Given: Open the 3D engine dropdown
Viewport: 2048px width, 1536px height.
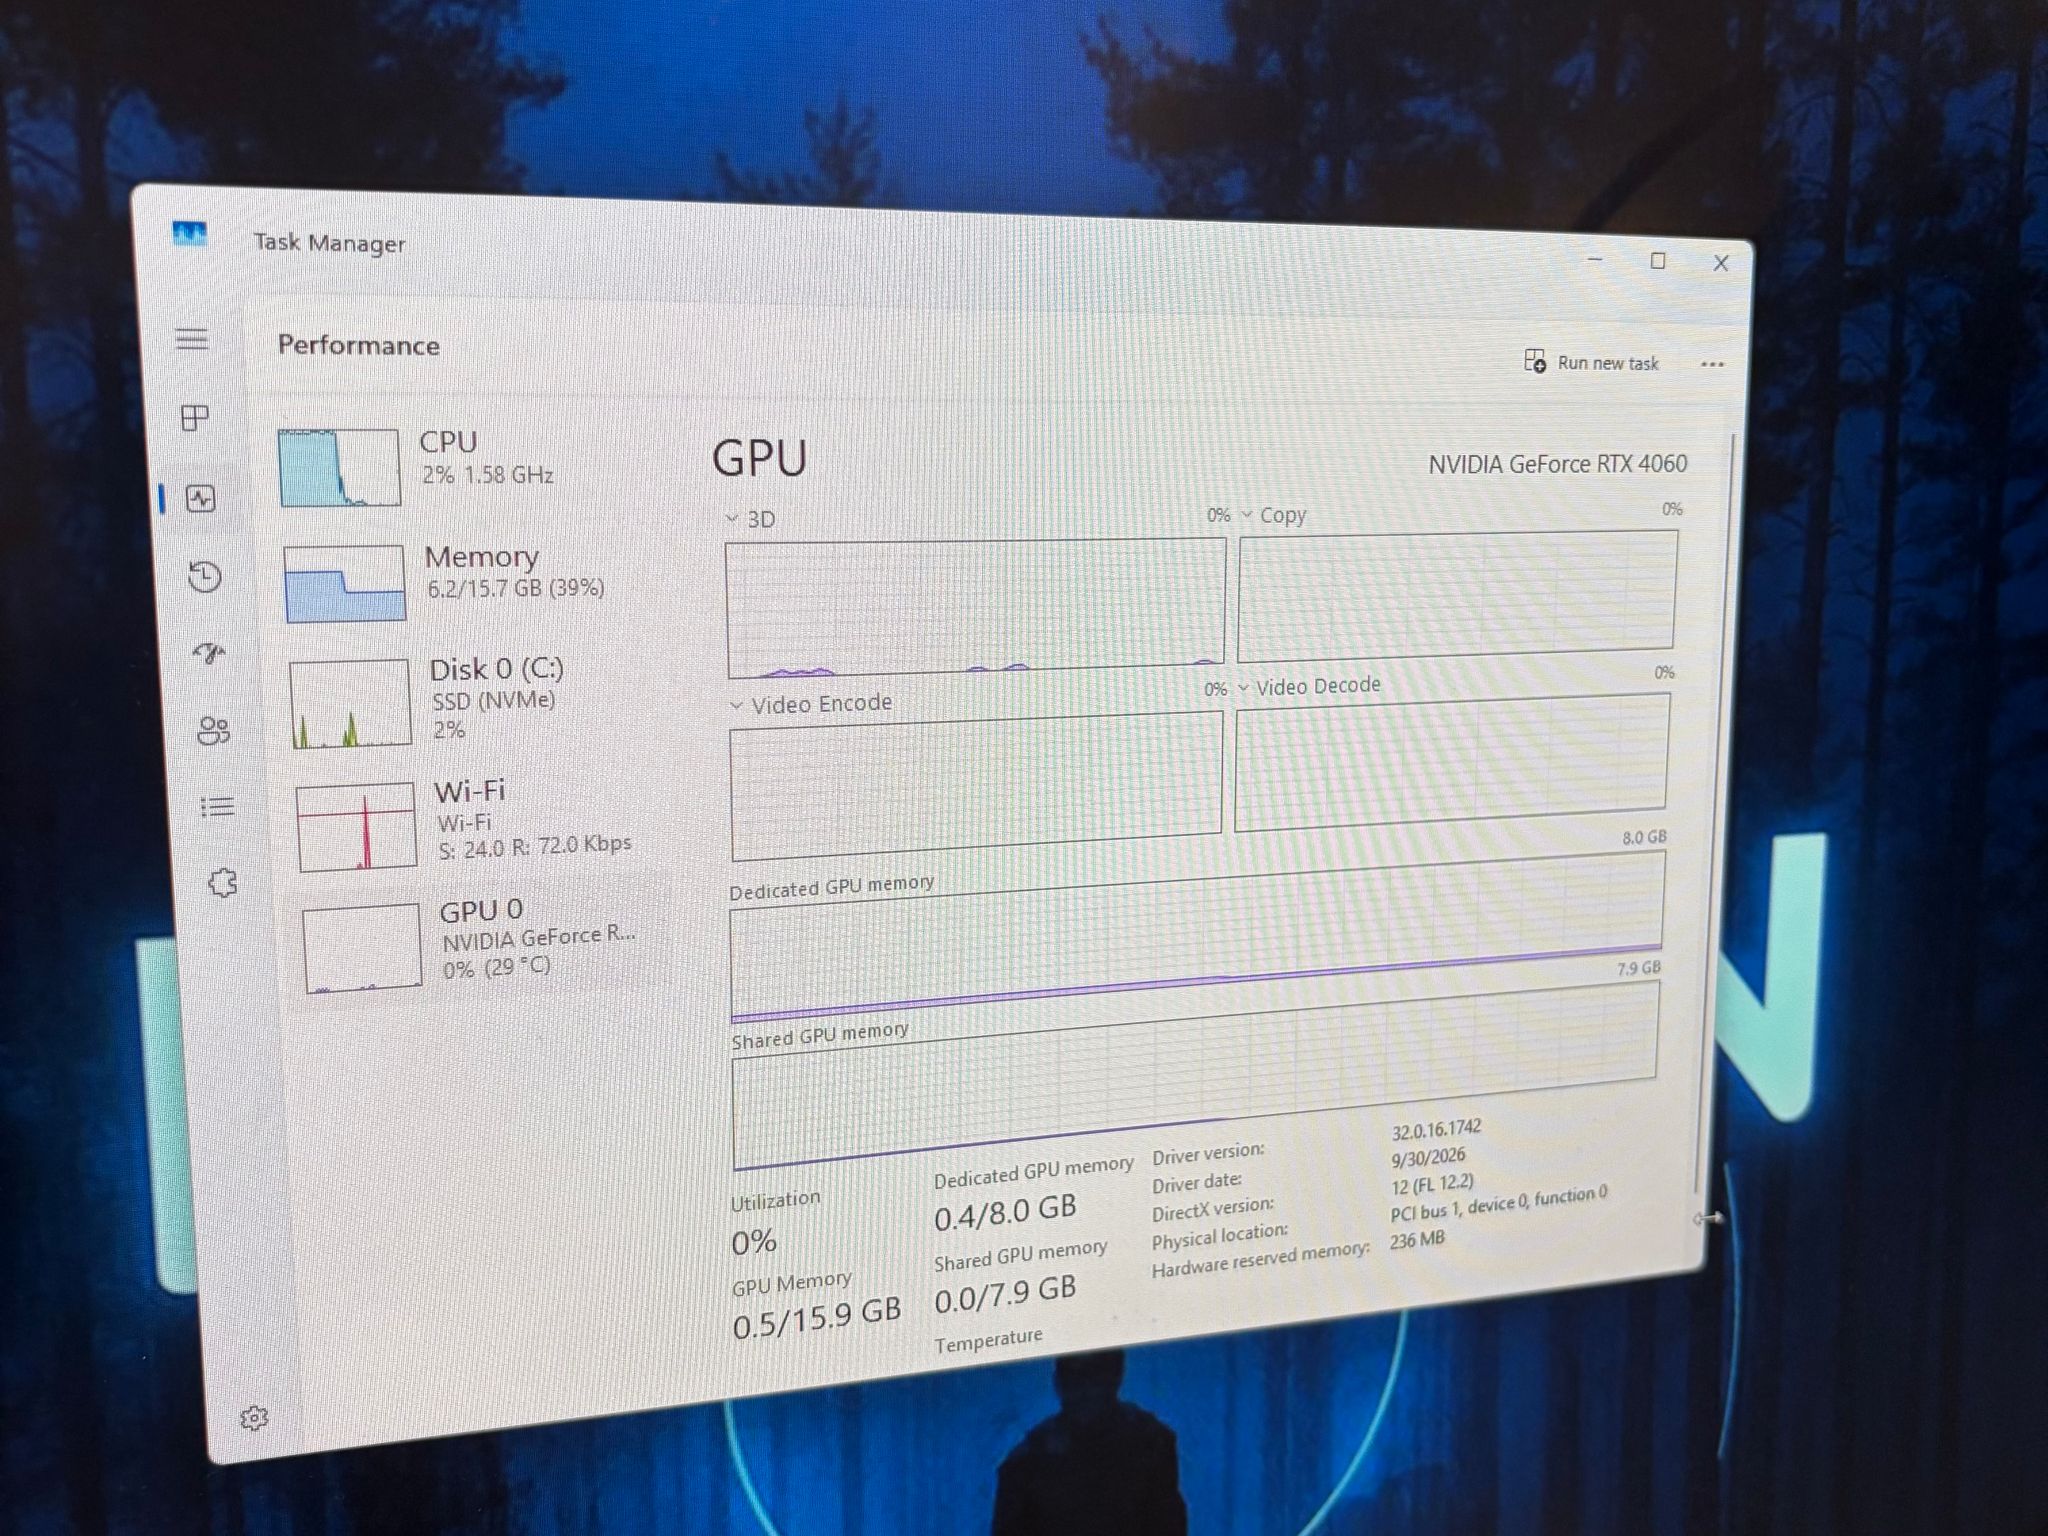Looking at the screenshot, I should tap(751, 519).
